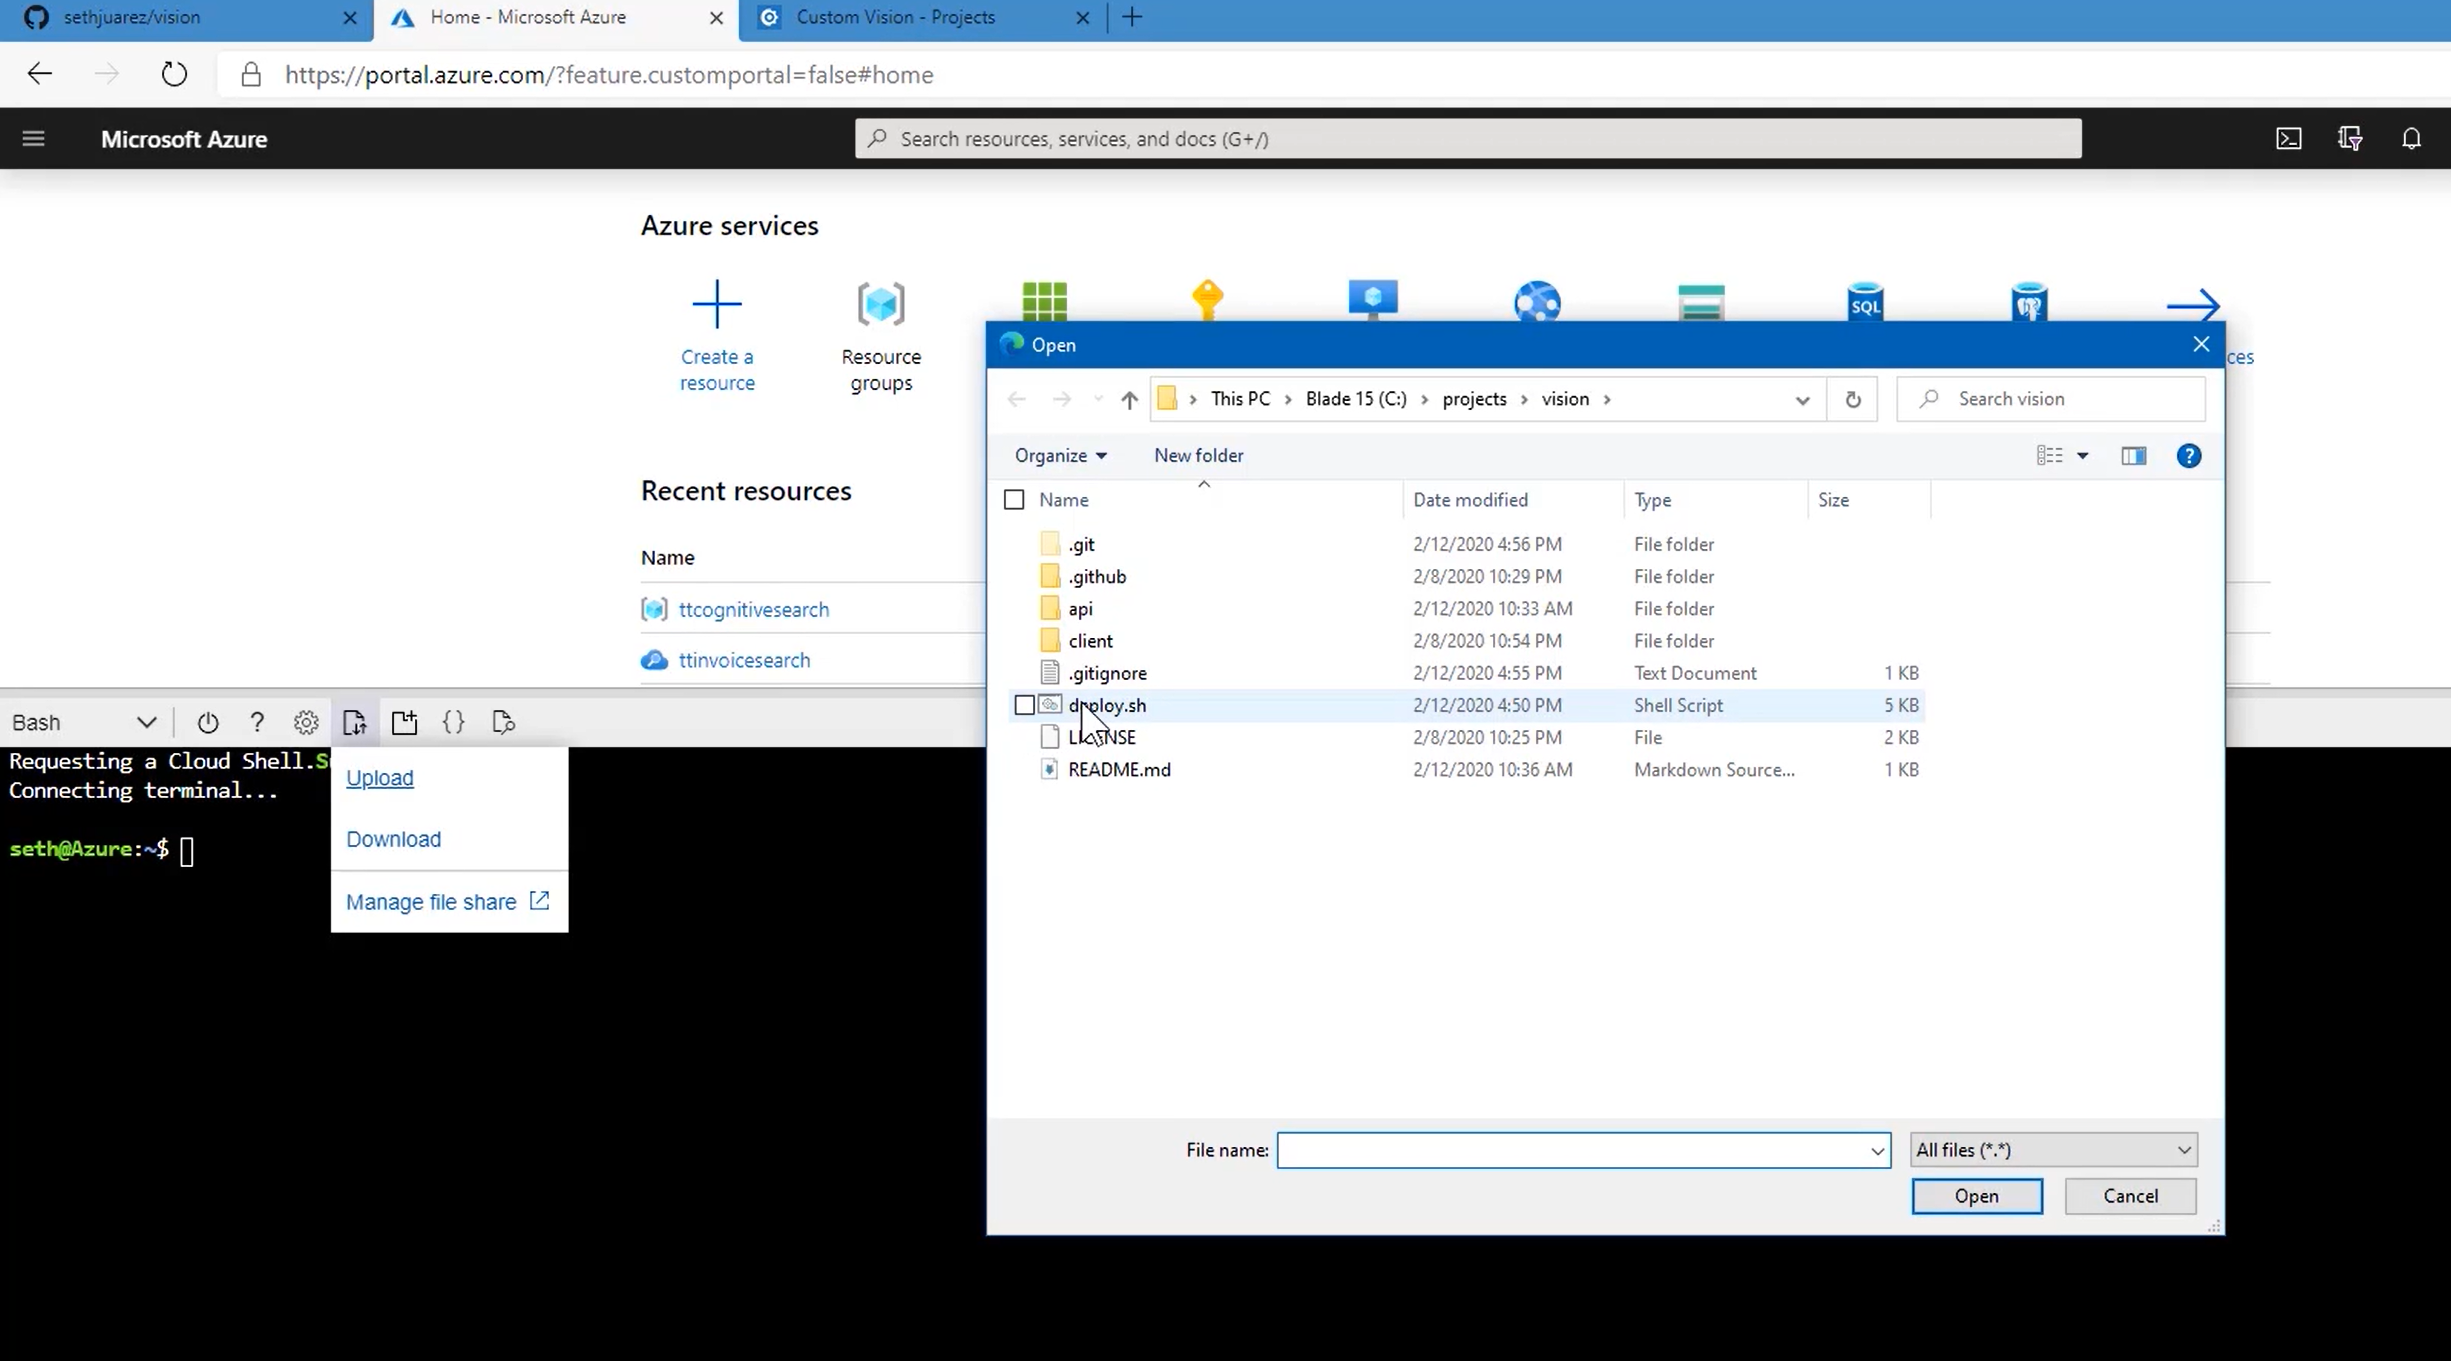
Task: Open the ttcognitivesearch resource link
Action: 753,609
